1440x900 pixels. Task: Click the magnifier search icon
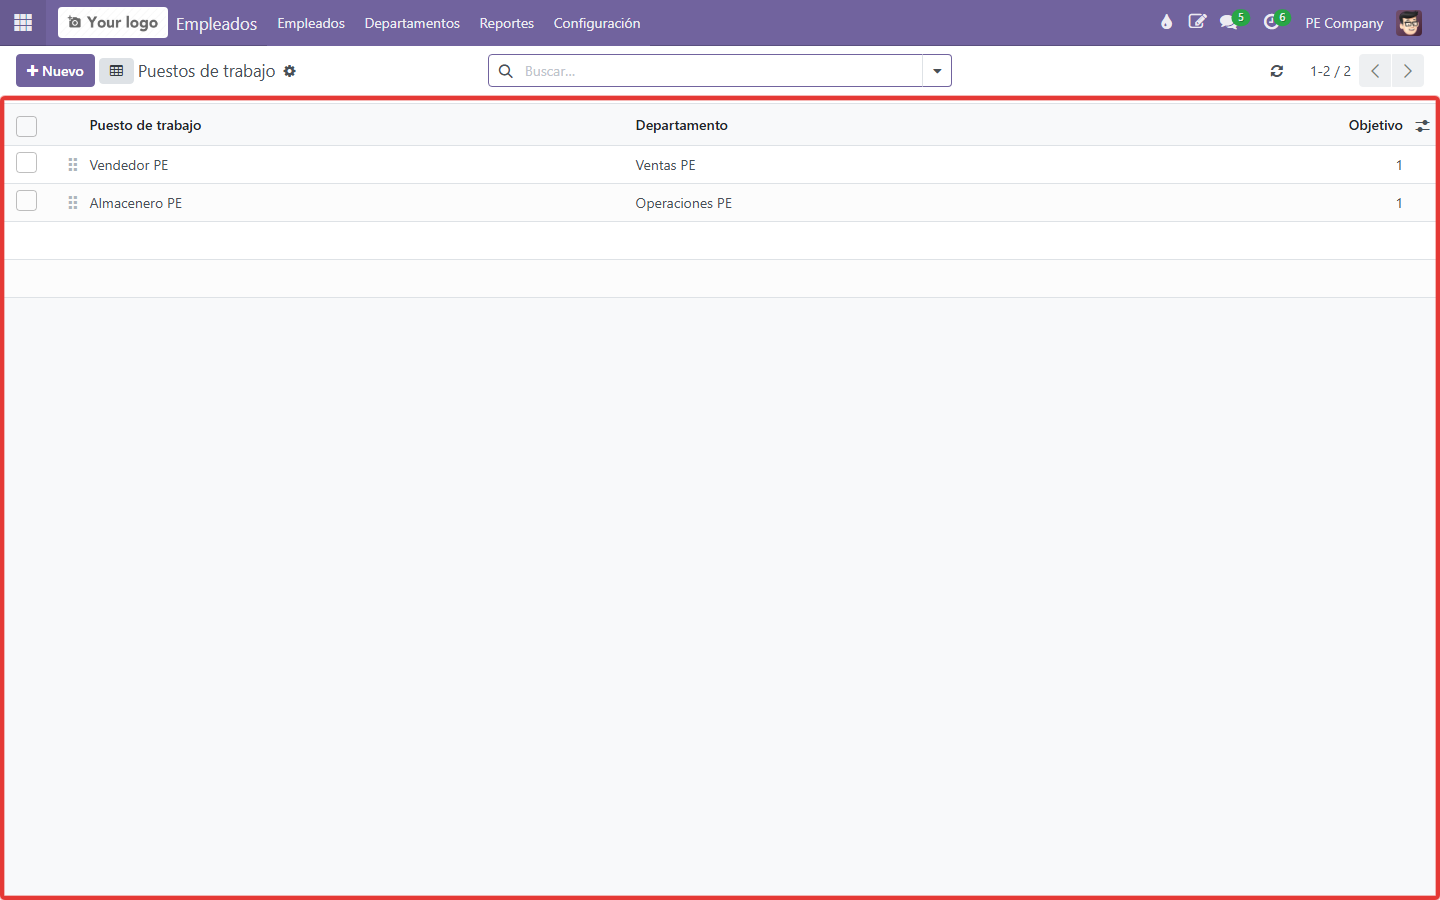[x=506, y=71]
